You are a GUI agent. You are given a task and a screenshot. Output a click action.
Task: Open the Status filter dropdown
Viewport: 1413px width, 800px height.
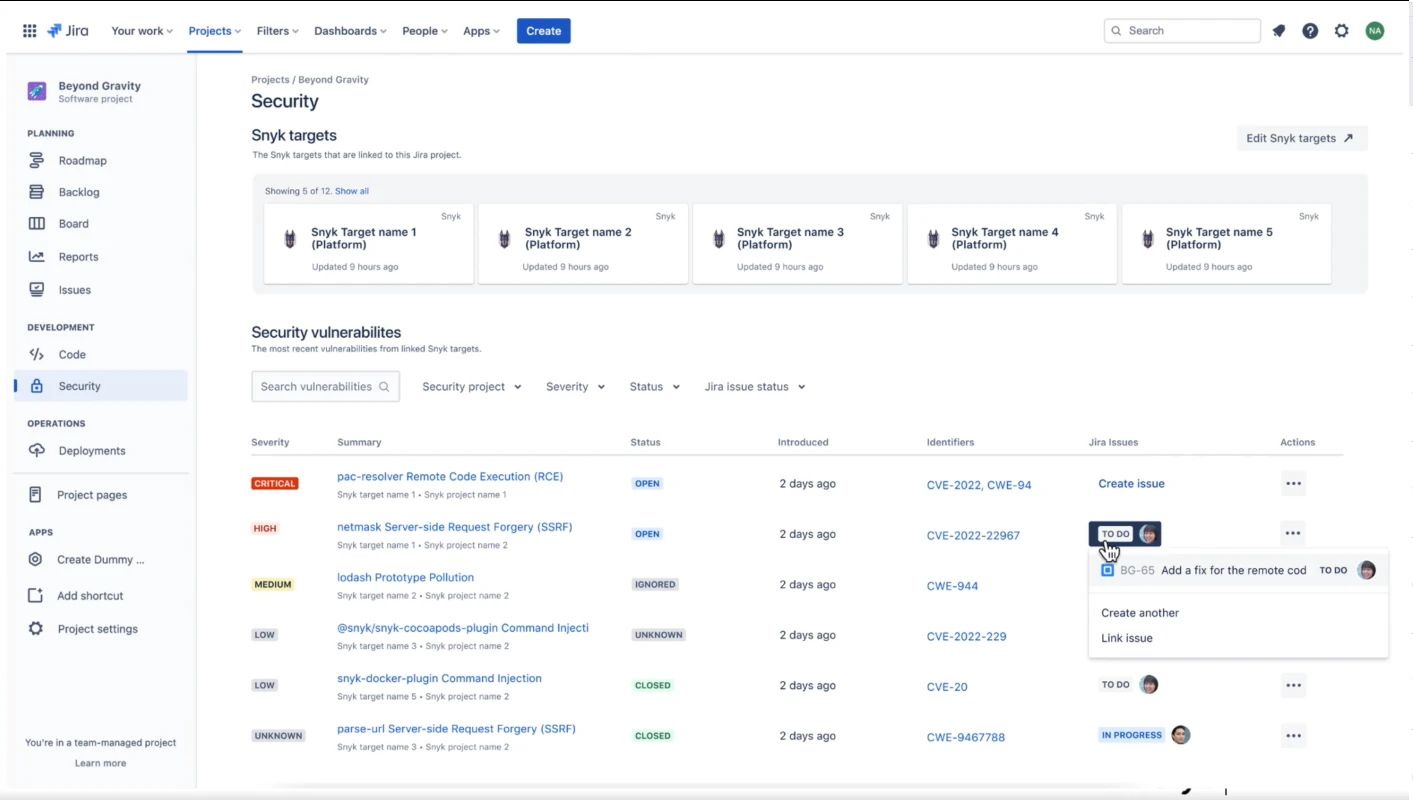tap(655, 387)
